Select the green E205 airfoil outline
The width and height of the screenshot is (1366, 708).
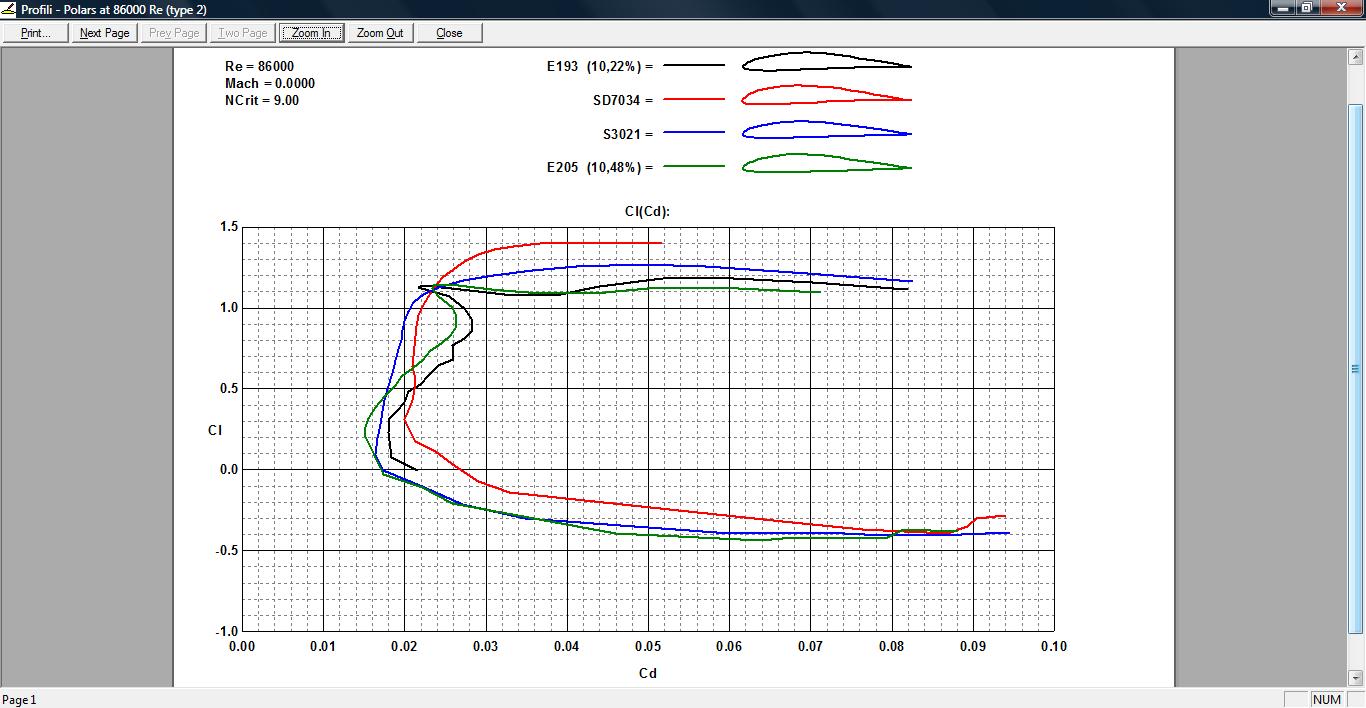tap(826, 163)
